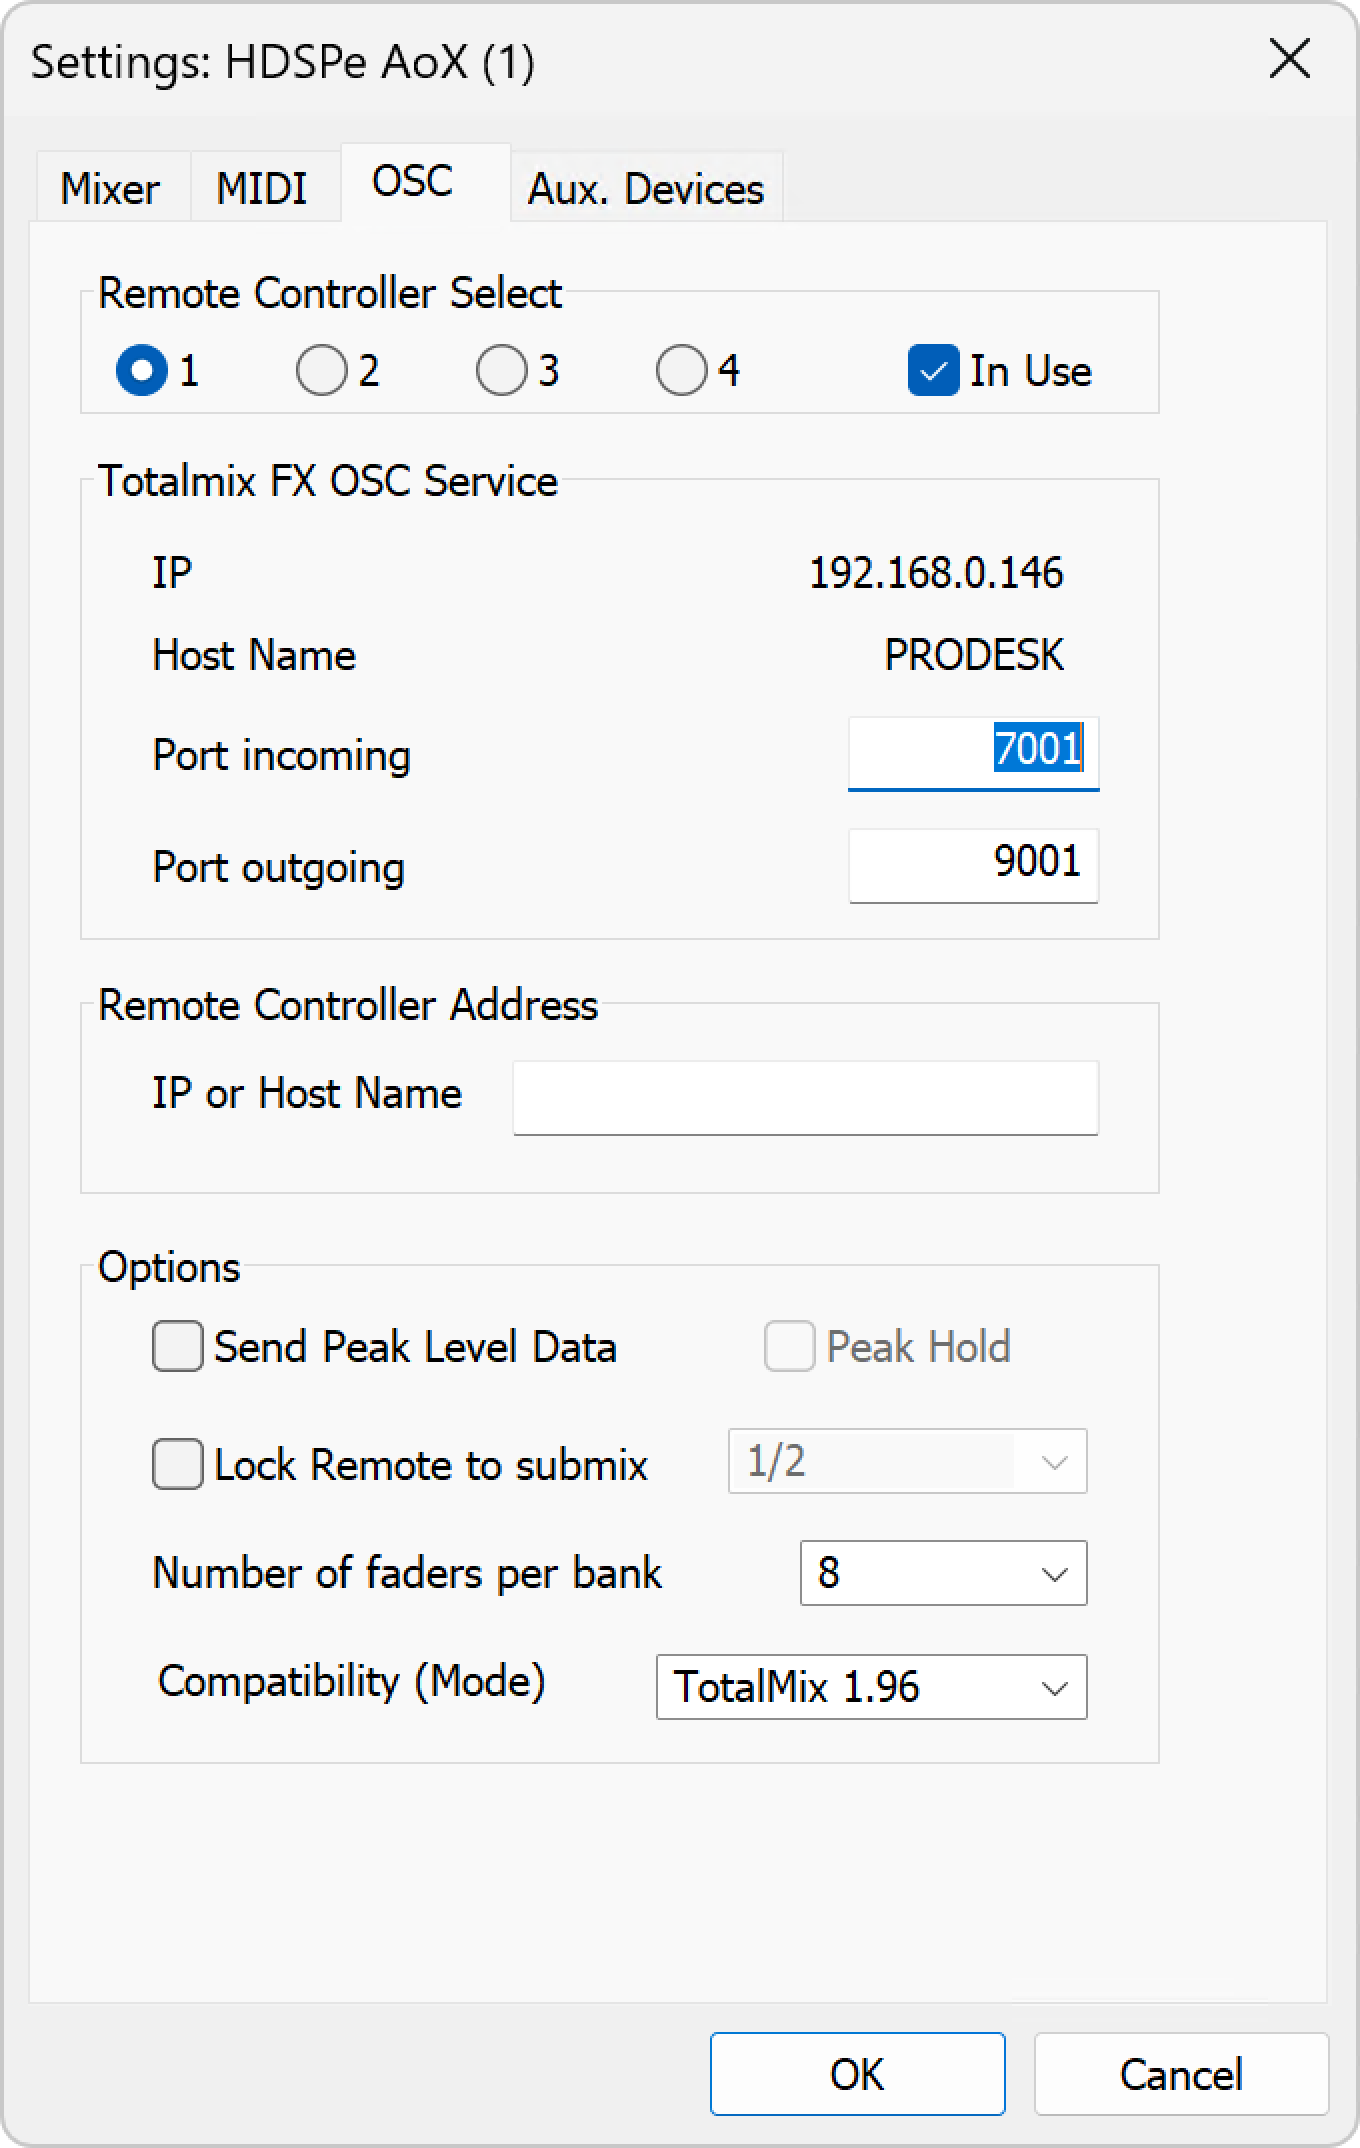Open the MIDI tab
The width and height of the screenshot is (1360, 2148).
point(262,188)
